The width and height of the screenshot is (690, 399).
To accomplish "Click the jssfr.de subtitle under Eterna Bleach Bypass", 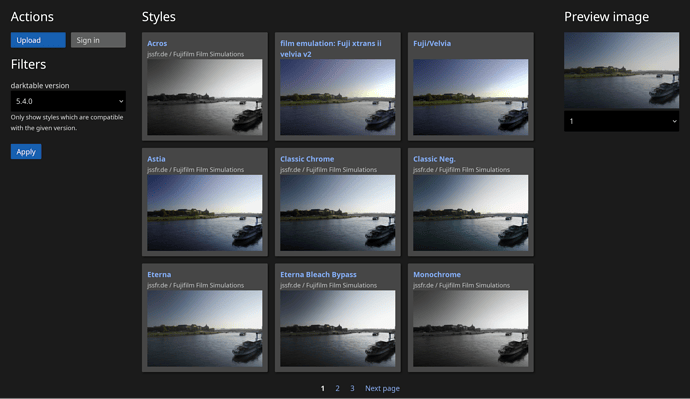I will click(x=328, y=286).
